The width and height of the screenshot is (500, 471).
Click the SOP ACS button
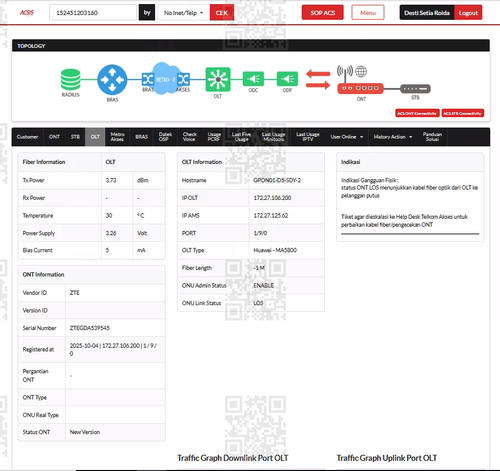click(x=323, y=13)
